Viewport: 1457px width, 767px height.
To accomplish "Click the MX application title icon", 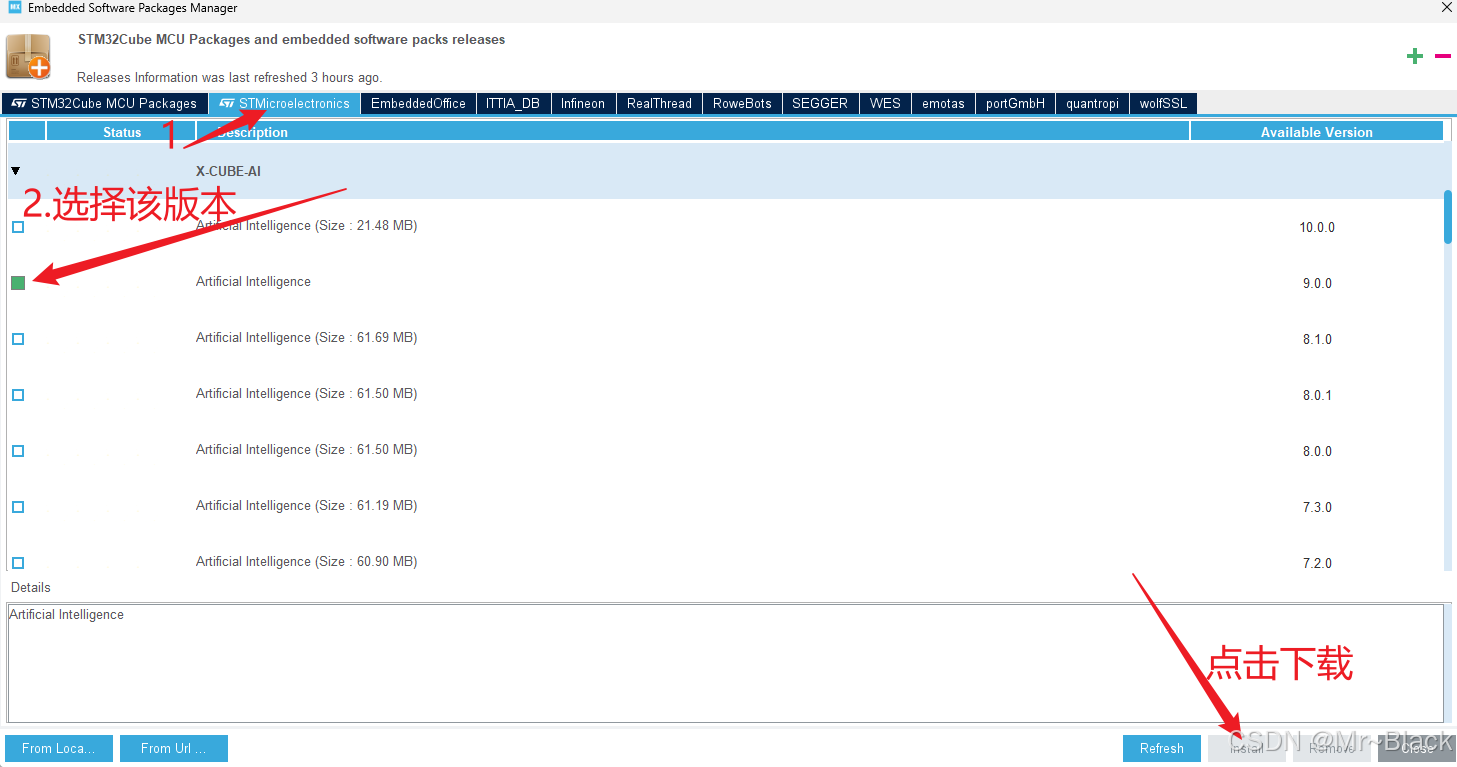I will point(14,8).
